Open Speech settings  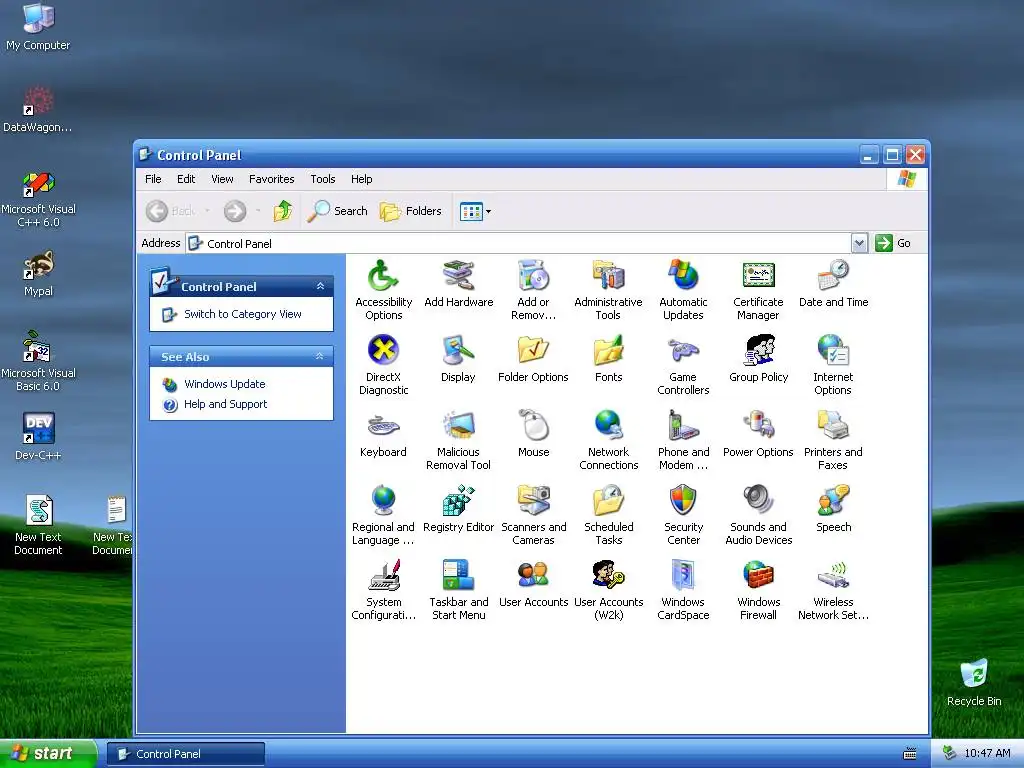(833, 509)
